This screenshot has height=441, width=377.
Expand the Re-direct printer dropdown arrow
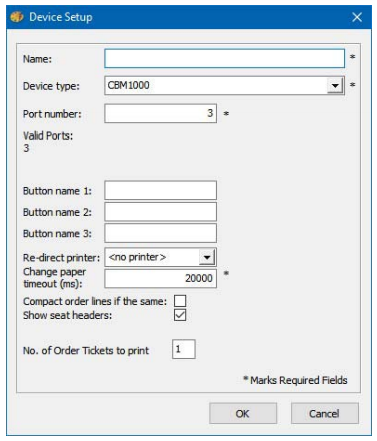click(207, 257)
